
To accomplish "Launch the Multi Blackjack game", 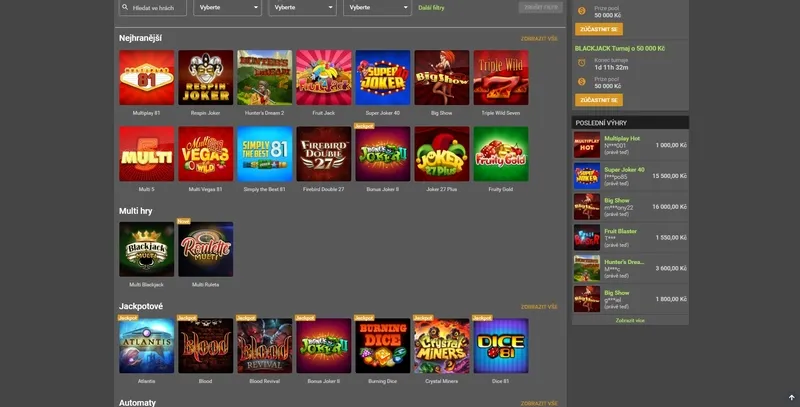I will pos(146,249).
